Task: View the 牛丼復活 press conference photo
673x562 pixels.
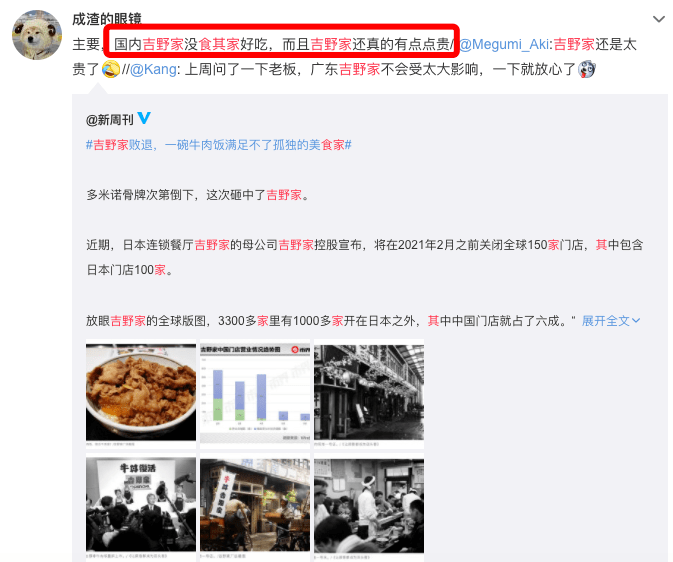Action: pyautogui.click(x=141, y=505)
